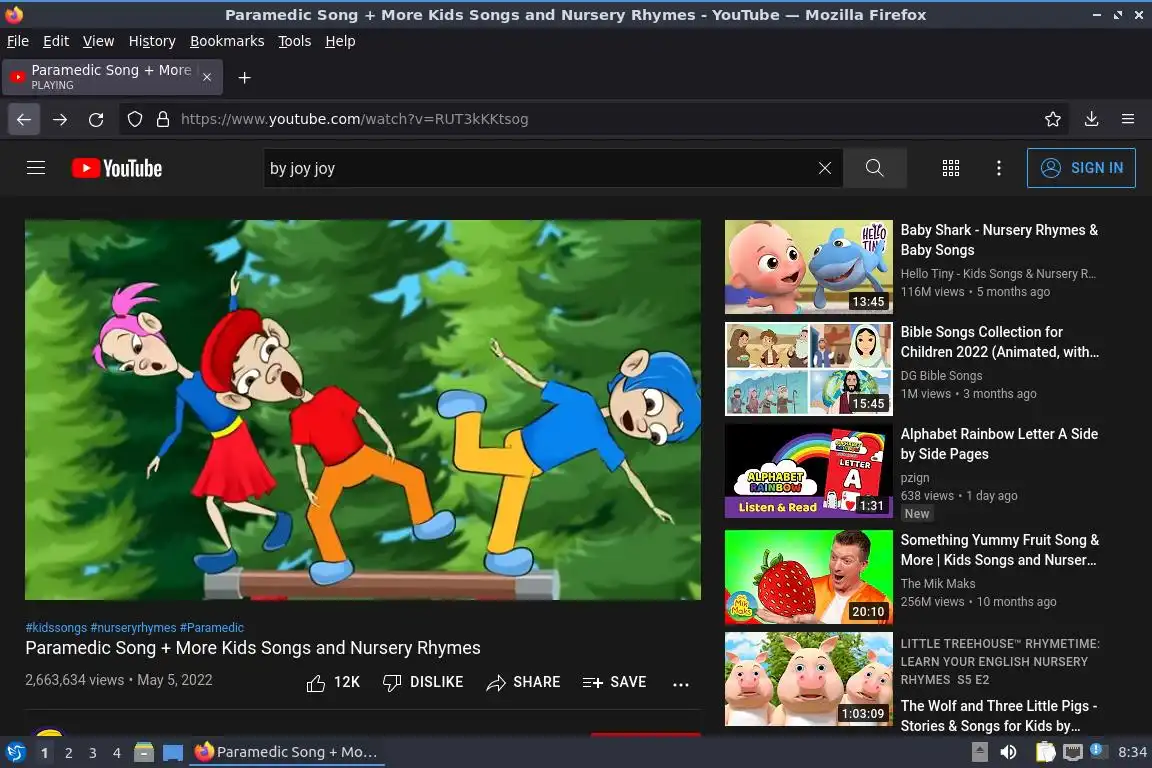Open YouTube settings three-dot menu
This screenshot has width=1152, height=768.
[998, 168]
